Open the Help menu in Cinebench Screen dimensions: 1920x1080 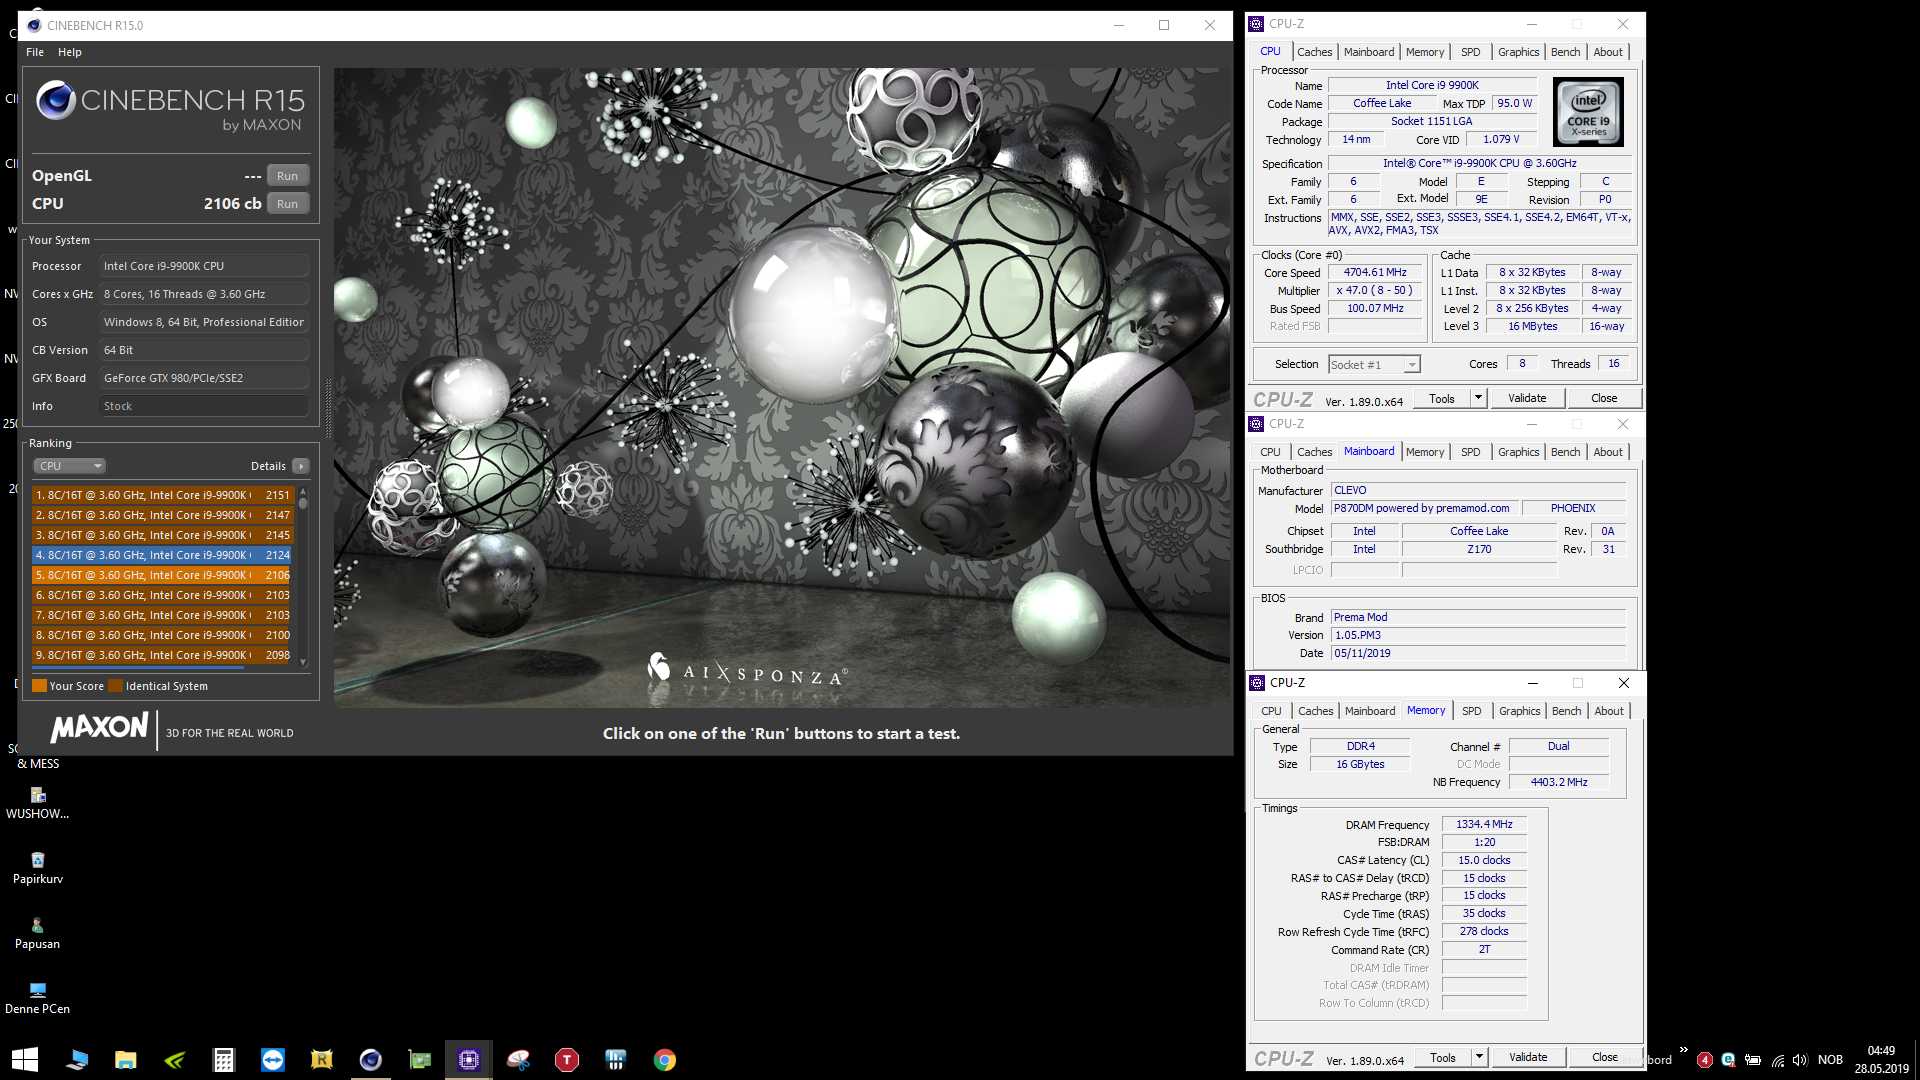pos(69,52)
